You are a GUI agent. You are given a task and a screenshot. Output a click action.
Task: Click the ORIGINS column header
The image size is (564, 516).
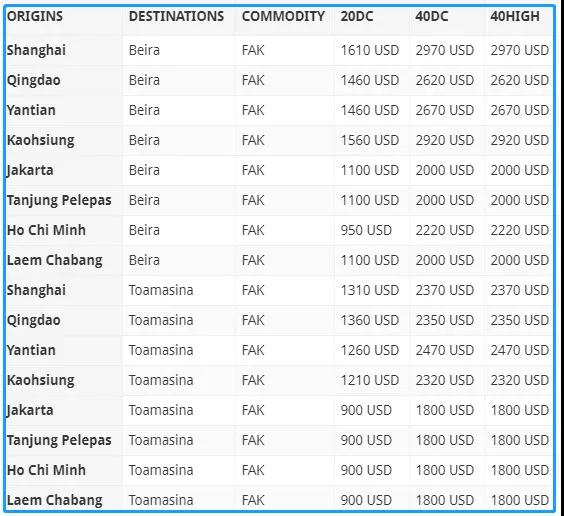[35, 17]
